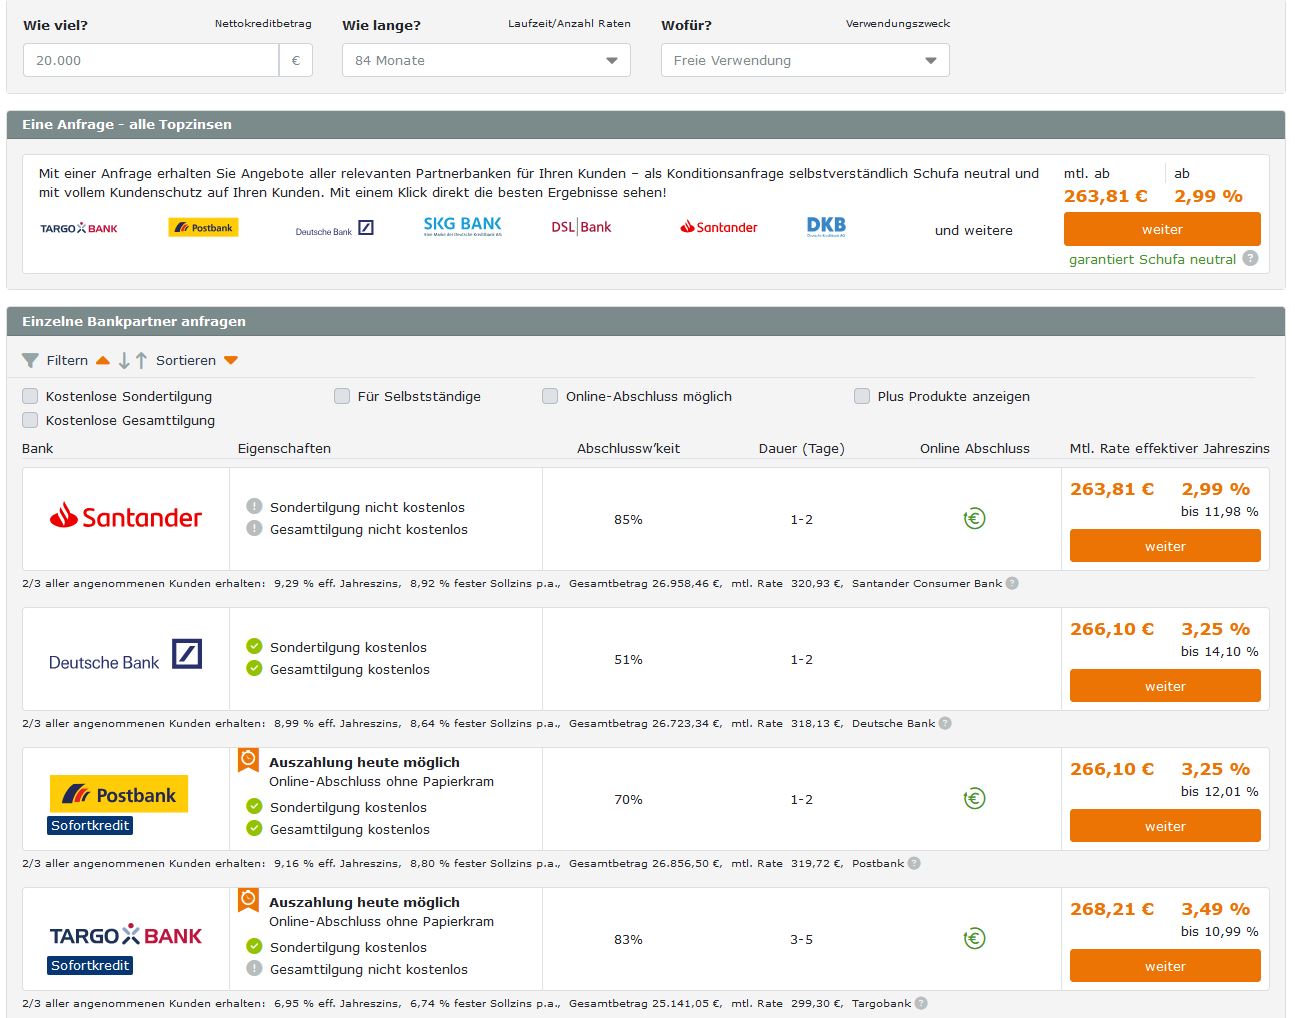
Task: Click green check beside Deutsche Bank Sondertilgung kostenlos
Action: [254, 646]
